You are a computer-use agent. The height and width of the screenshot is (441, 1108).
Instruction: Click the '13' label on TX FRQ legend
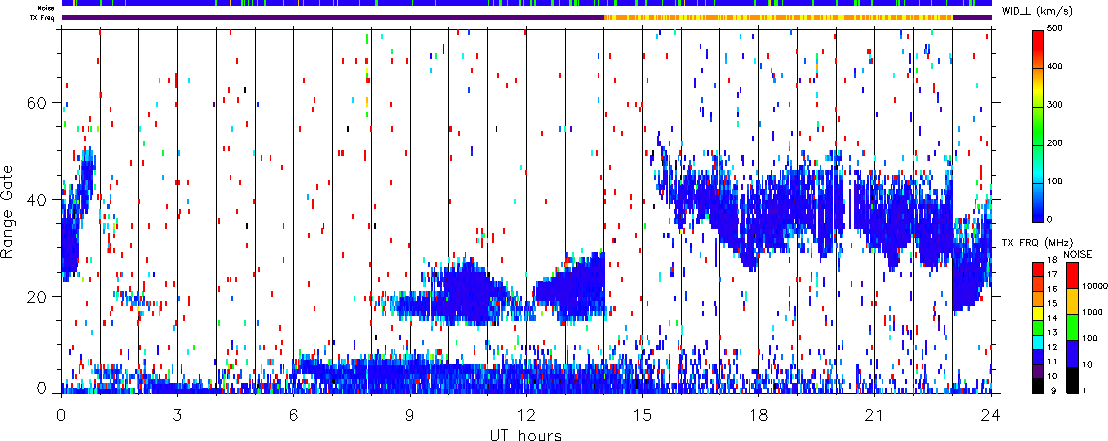coord(1054,332)
